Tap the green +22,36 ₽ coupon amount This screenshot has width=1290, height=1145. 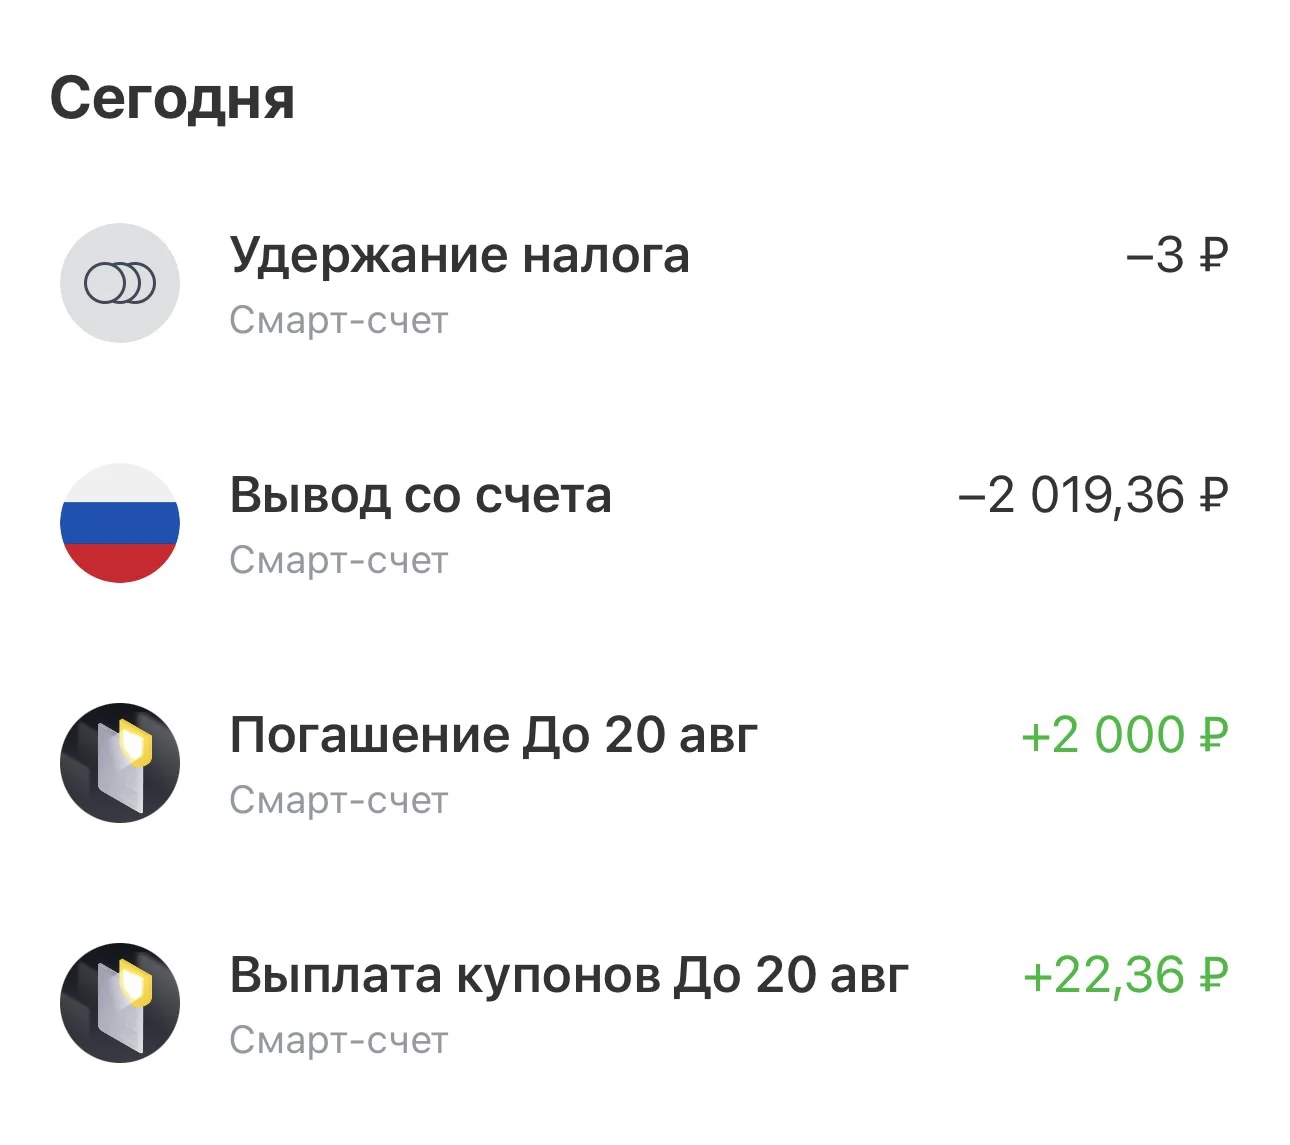(x=1125, y=975)
